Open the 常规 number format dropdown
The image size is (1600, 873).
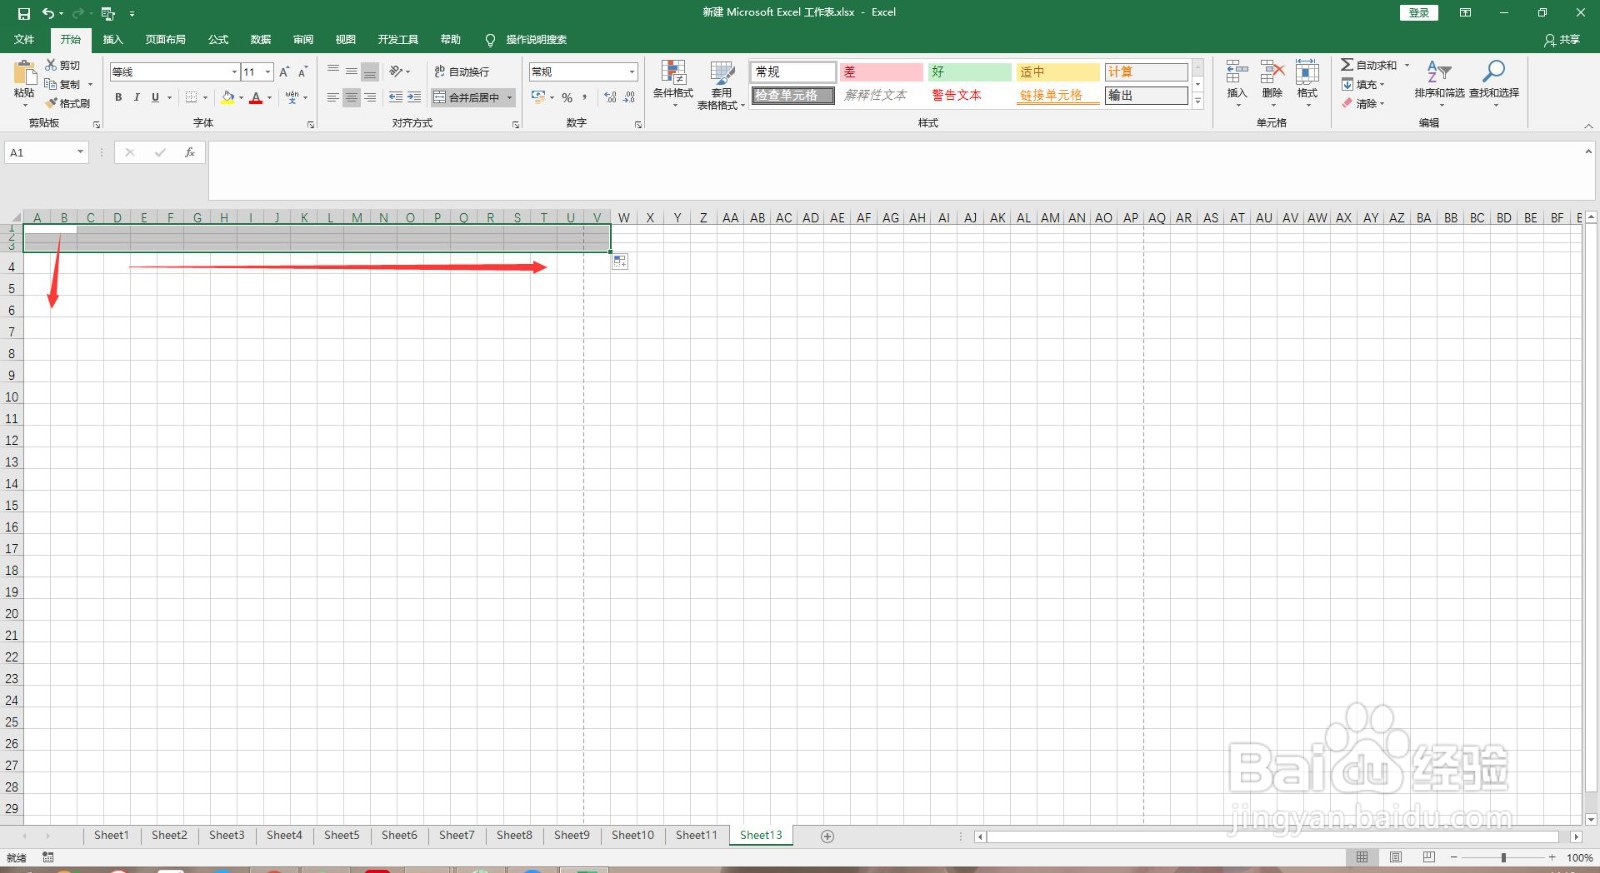[x=632, y=72]
